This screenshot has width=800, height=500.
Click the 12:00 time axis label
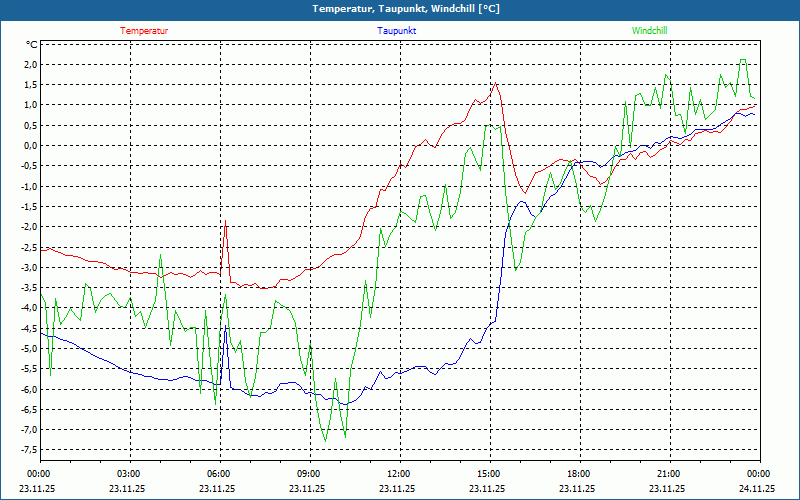[399, 474]
